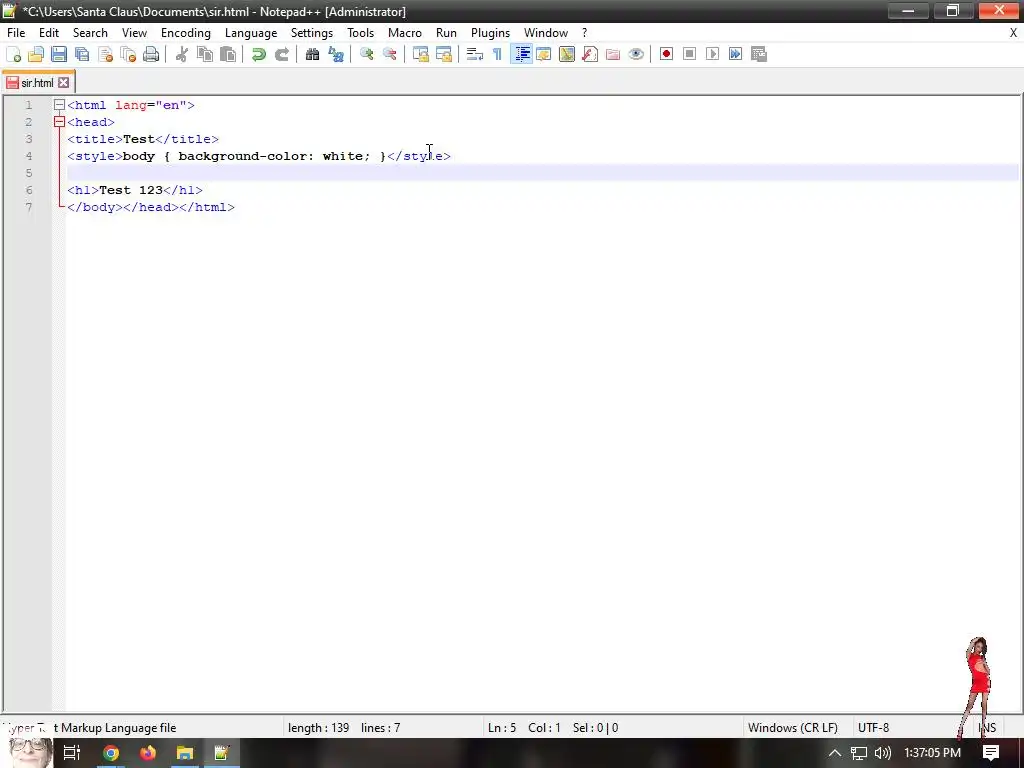The image size is (1024, 768).
Task: Click the Close document toolbar icon
Action: tap(105, 54)
